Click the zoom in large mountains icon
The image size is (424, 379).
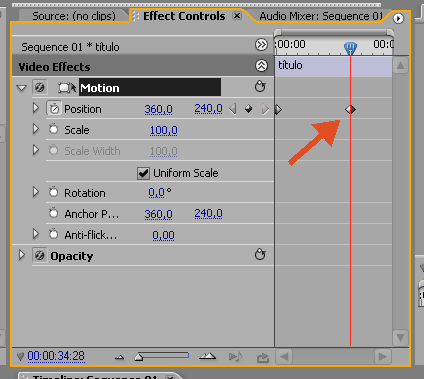pyautogui.click(x=207, y=357)
